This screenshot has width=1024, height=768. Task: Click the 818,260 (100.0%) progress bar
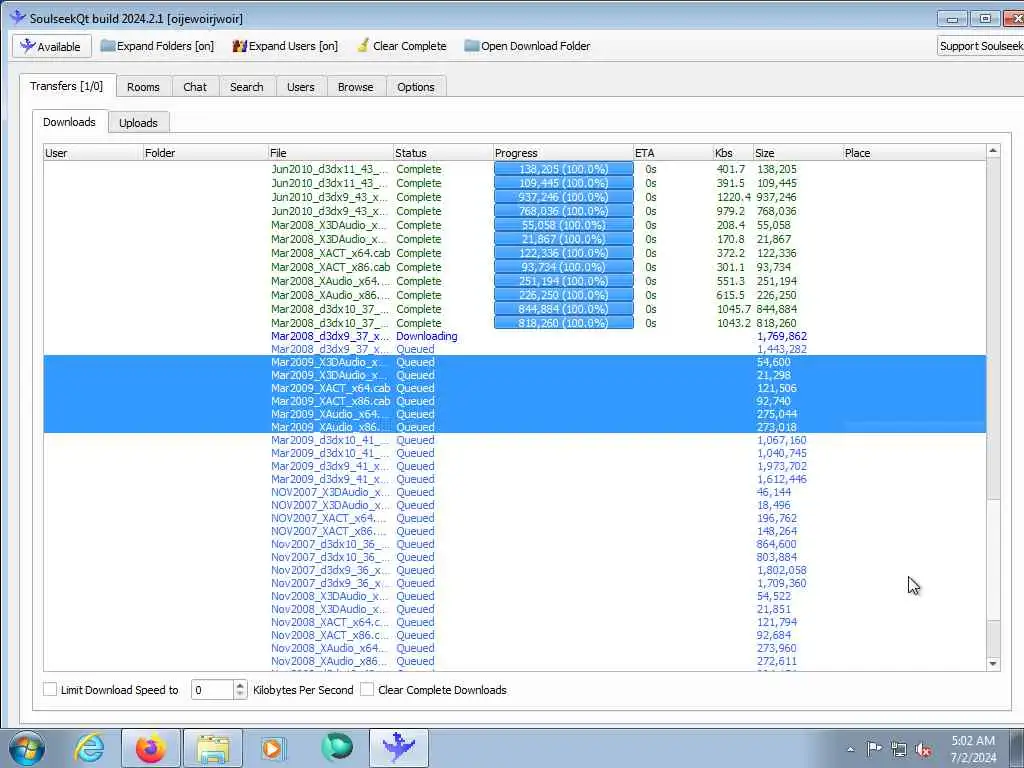click(x=564, y=323)
